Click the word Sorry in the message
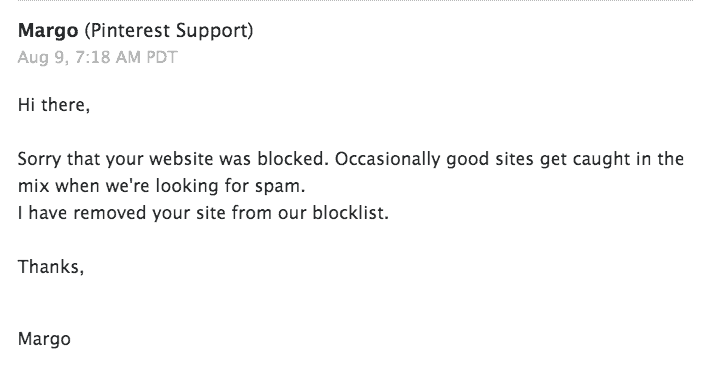This screenshot has height=388, width=706. [39, 160]
